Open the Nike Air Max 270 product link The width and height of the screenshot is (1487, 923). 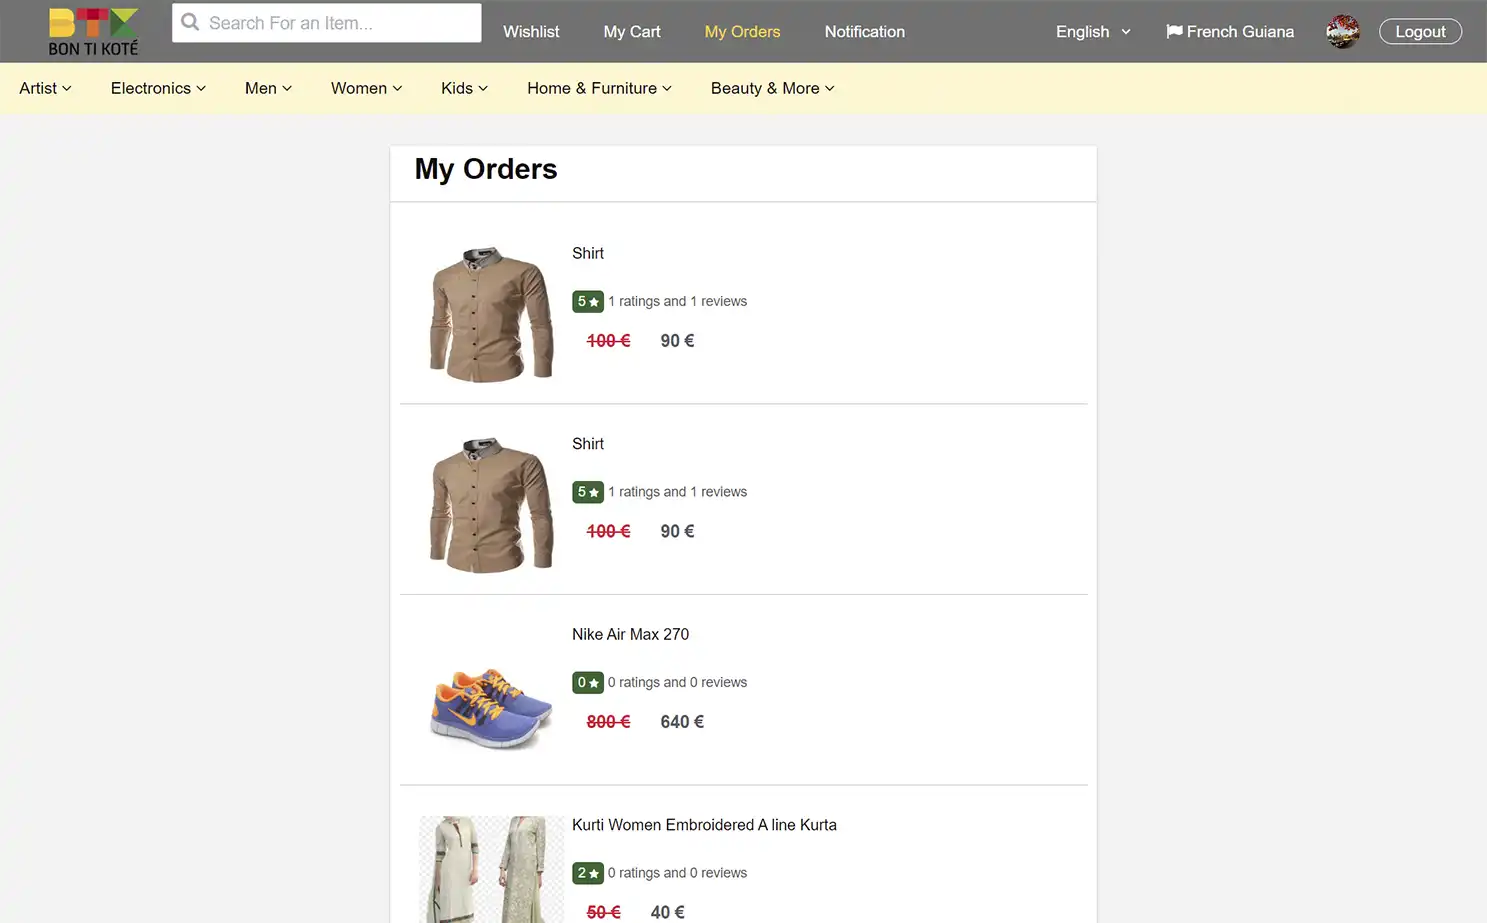(x=630, y=634)
